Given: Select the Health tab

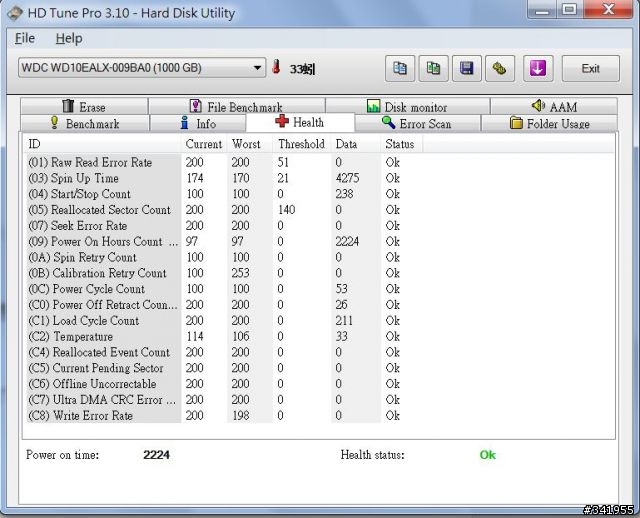Looking at the screenshot, I should [300, 122].
